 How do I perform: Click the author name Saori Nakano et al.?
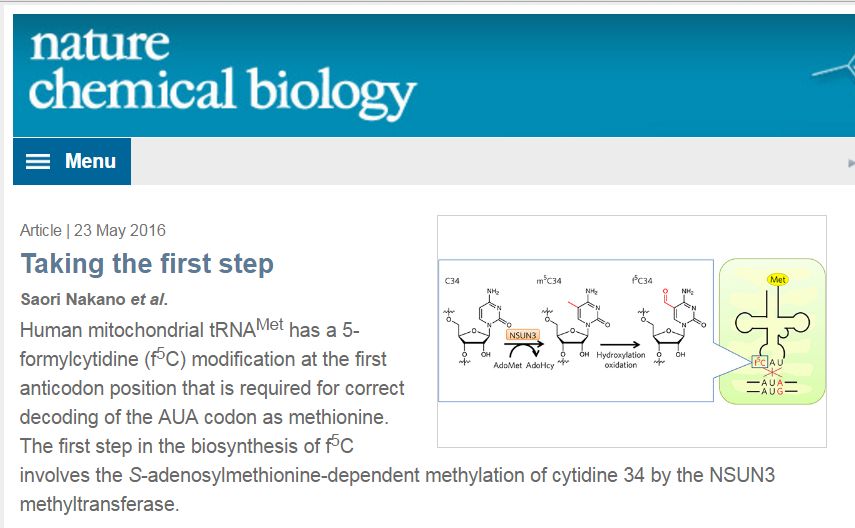click(x=94, y=299)
